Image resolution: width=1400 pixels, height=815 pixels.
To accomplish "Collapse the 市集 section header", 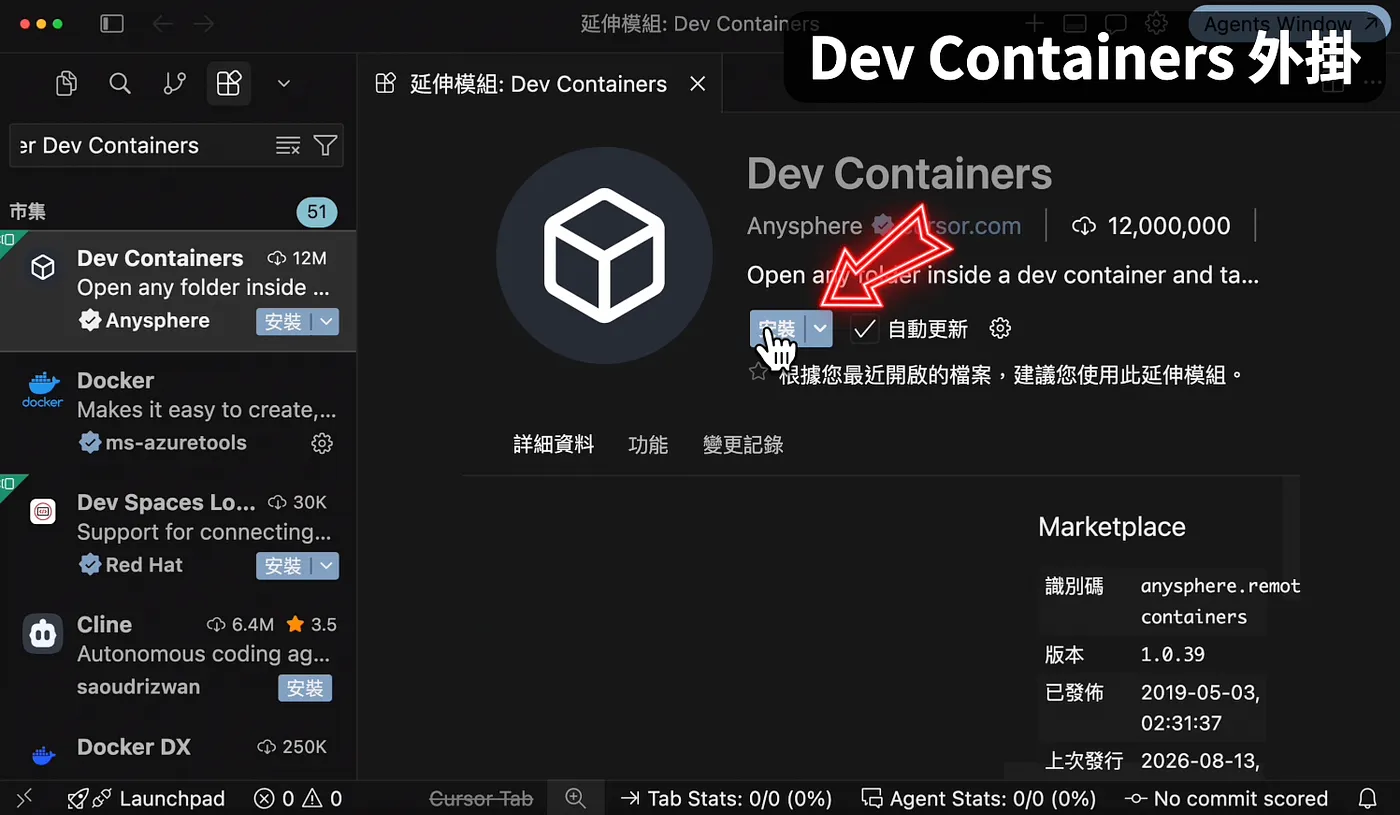I will click(x=28, y=212).
